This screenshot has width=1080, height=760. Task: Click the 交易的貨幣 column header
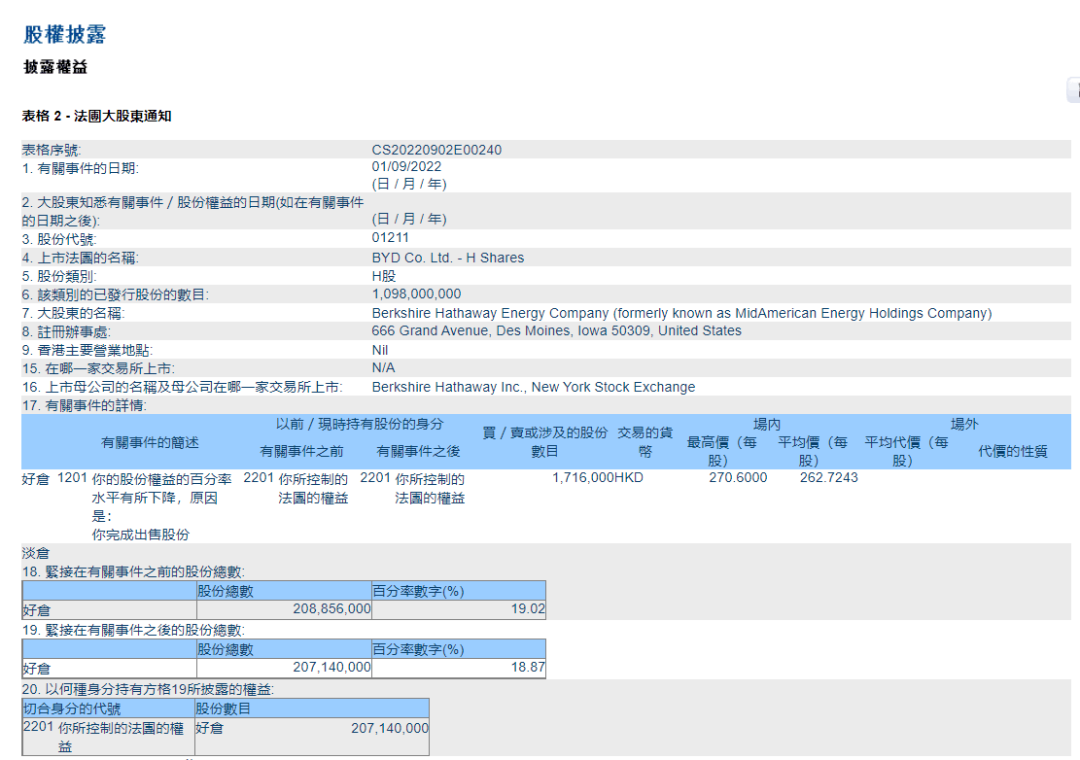pos(645,442)
